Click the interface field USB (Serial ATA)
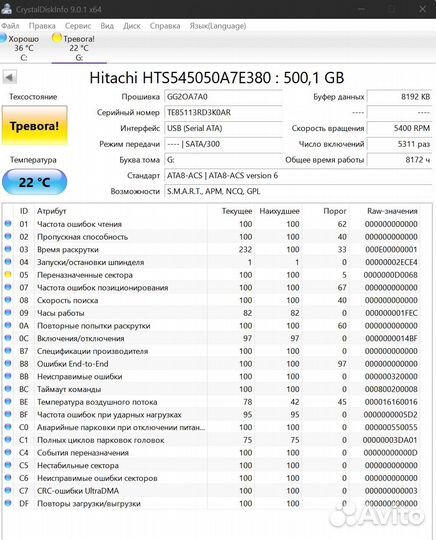Screen dimensions: 436x540 [x=223, y=128]
